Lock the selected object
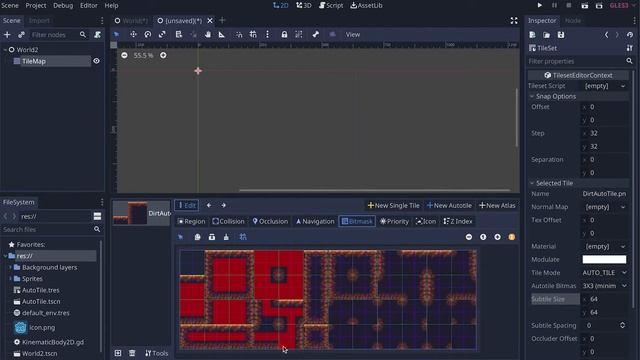 (284, 34)
